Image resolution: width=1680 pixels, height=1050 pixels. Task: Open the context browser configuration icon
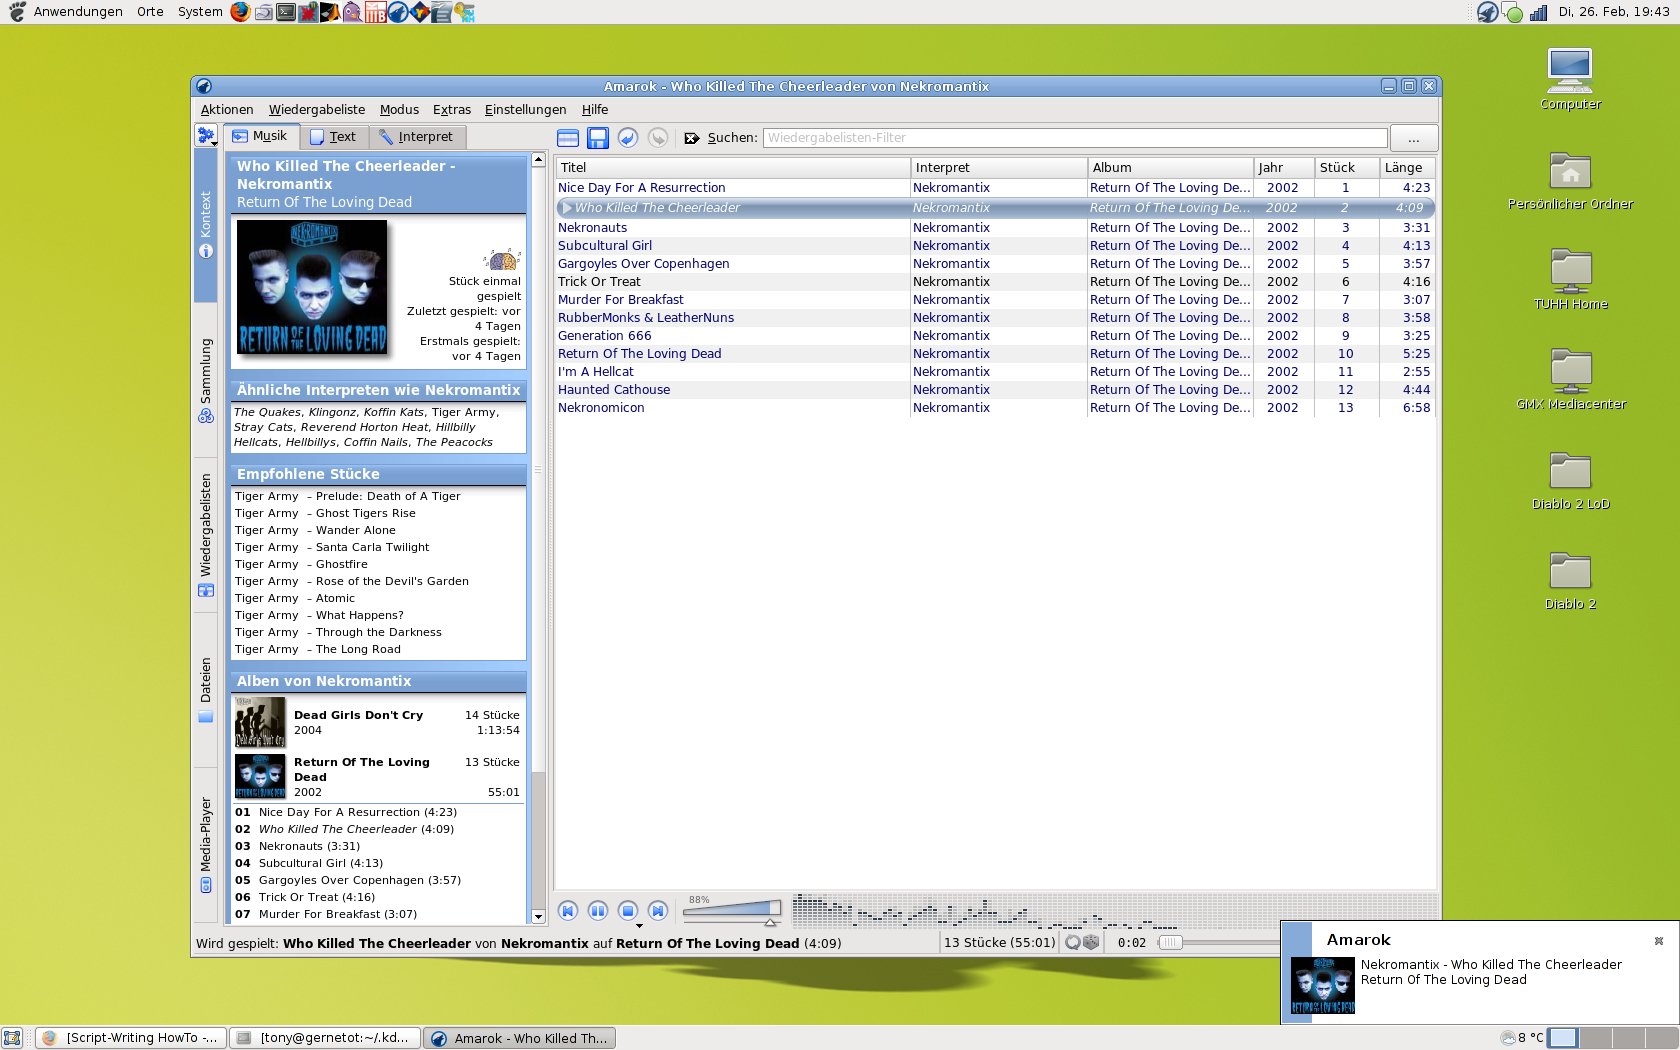point(206,136)
